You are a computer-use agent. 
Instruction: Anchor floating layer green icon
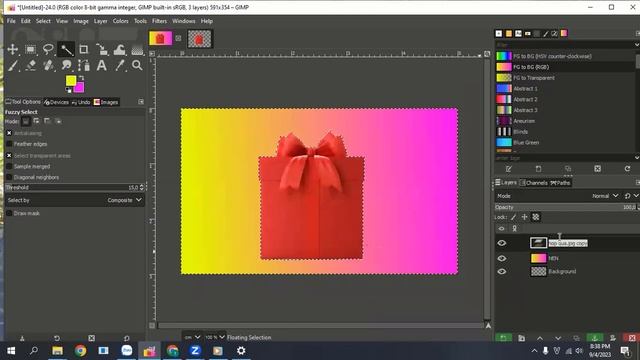(x=595, y=338)
